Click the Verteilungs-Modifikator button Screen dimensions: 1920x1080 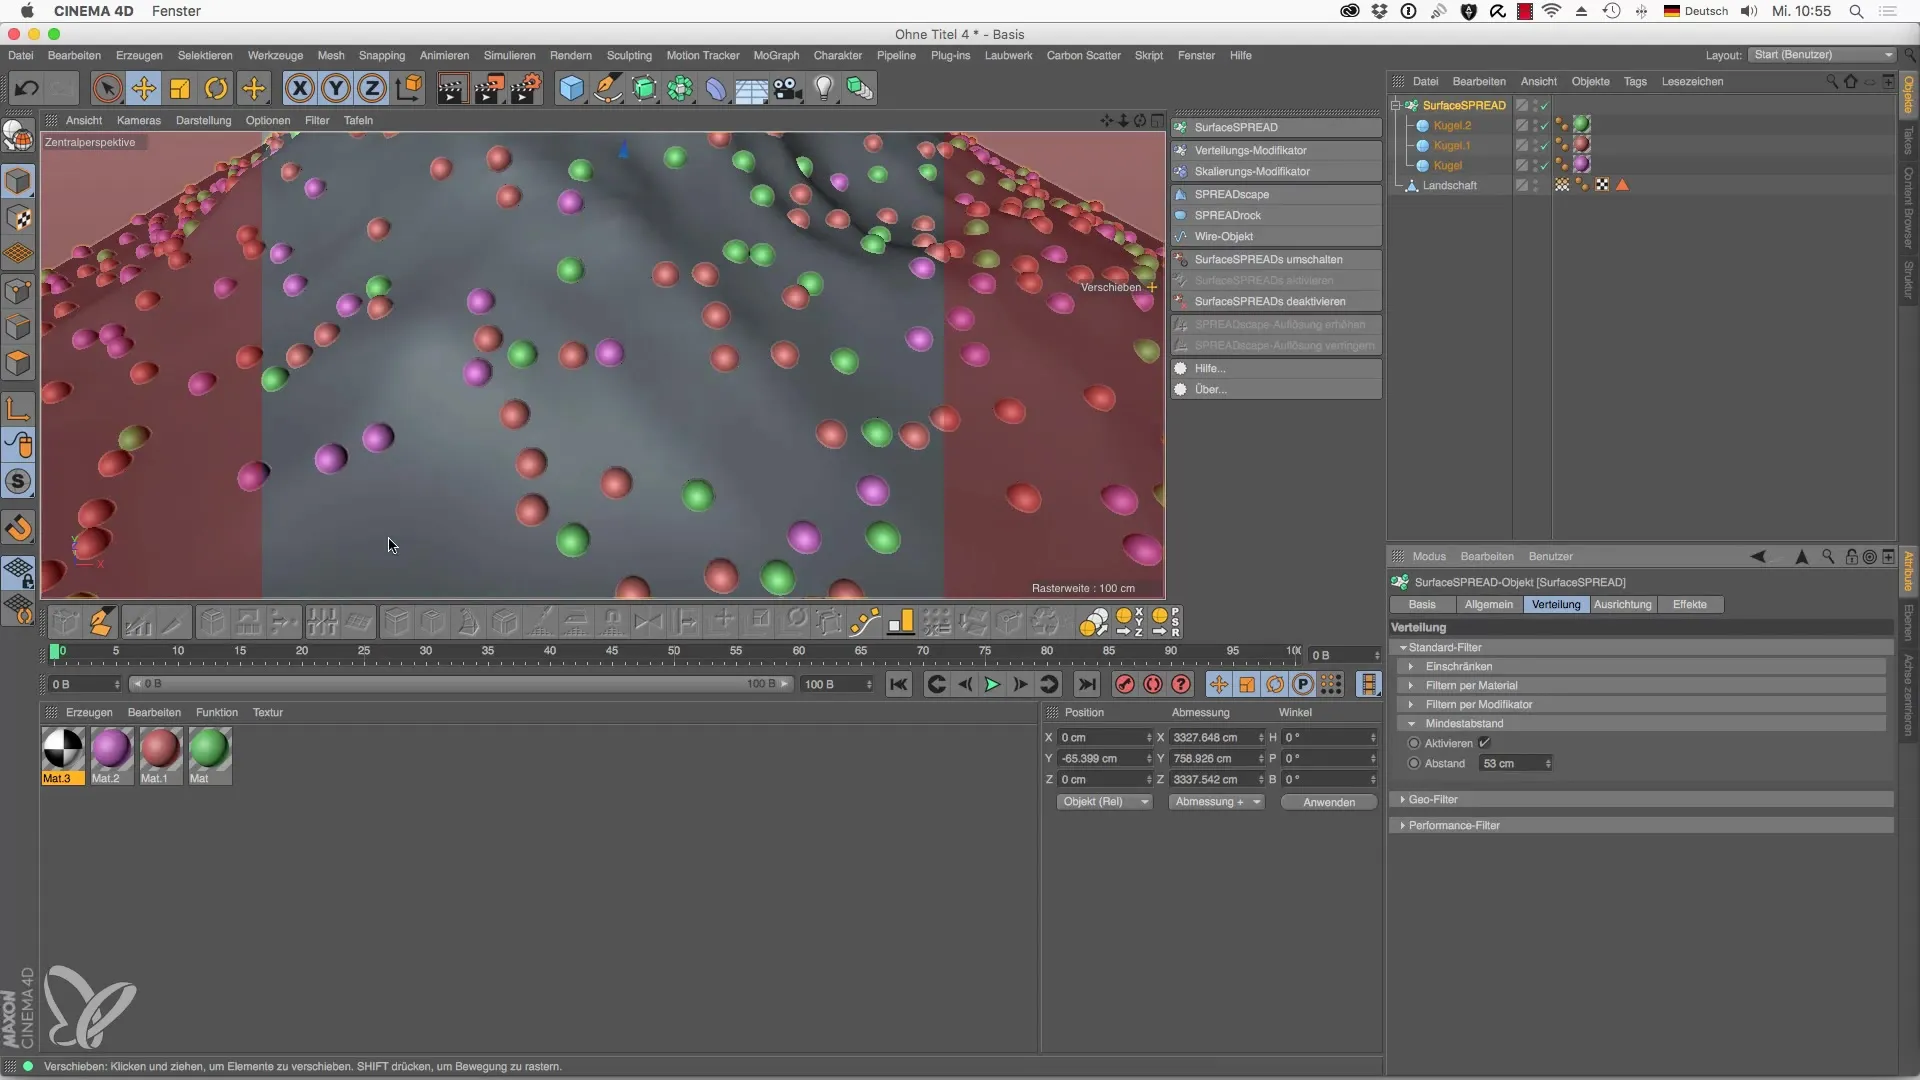1276,150
